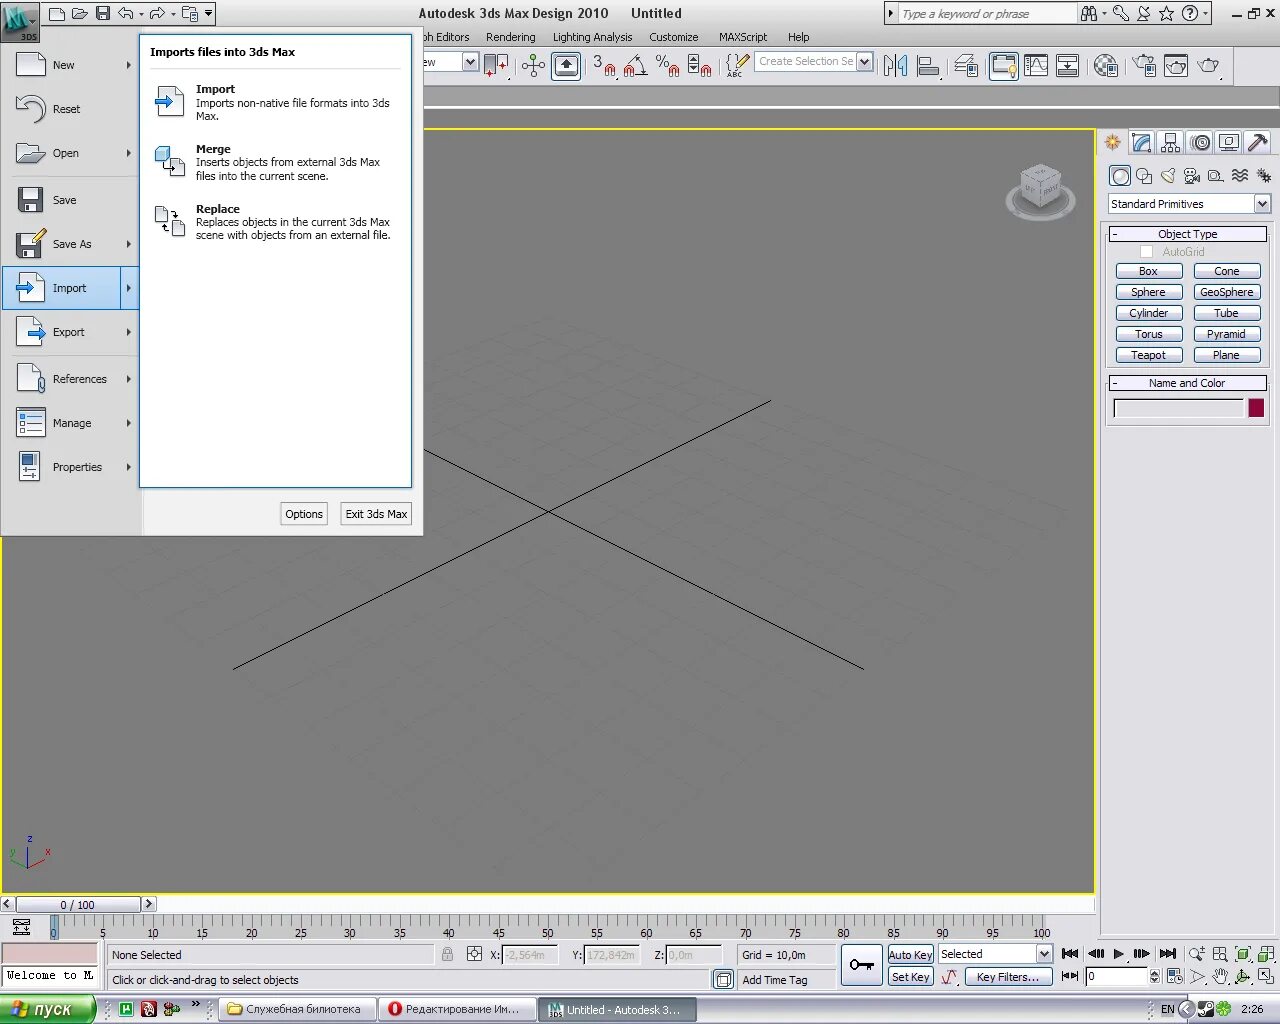The height and width of the screenshot is (1024, 1280).
Task: Expand the Open submenu arrow
Action: click(129, 153)
